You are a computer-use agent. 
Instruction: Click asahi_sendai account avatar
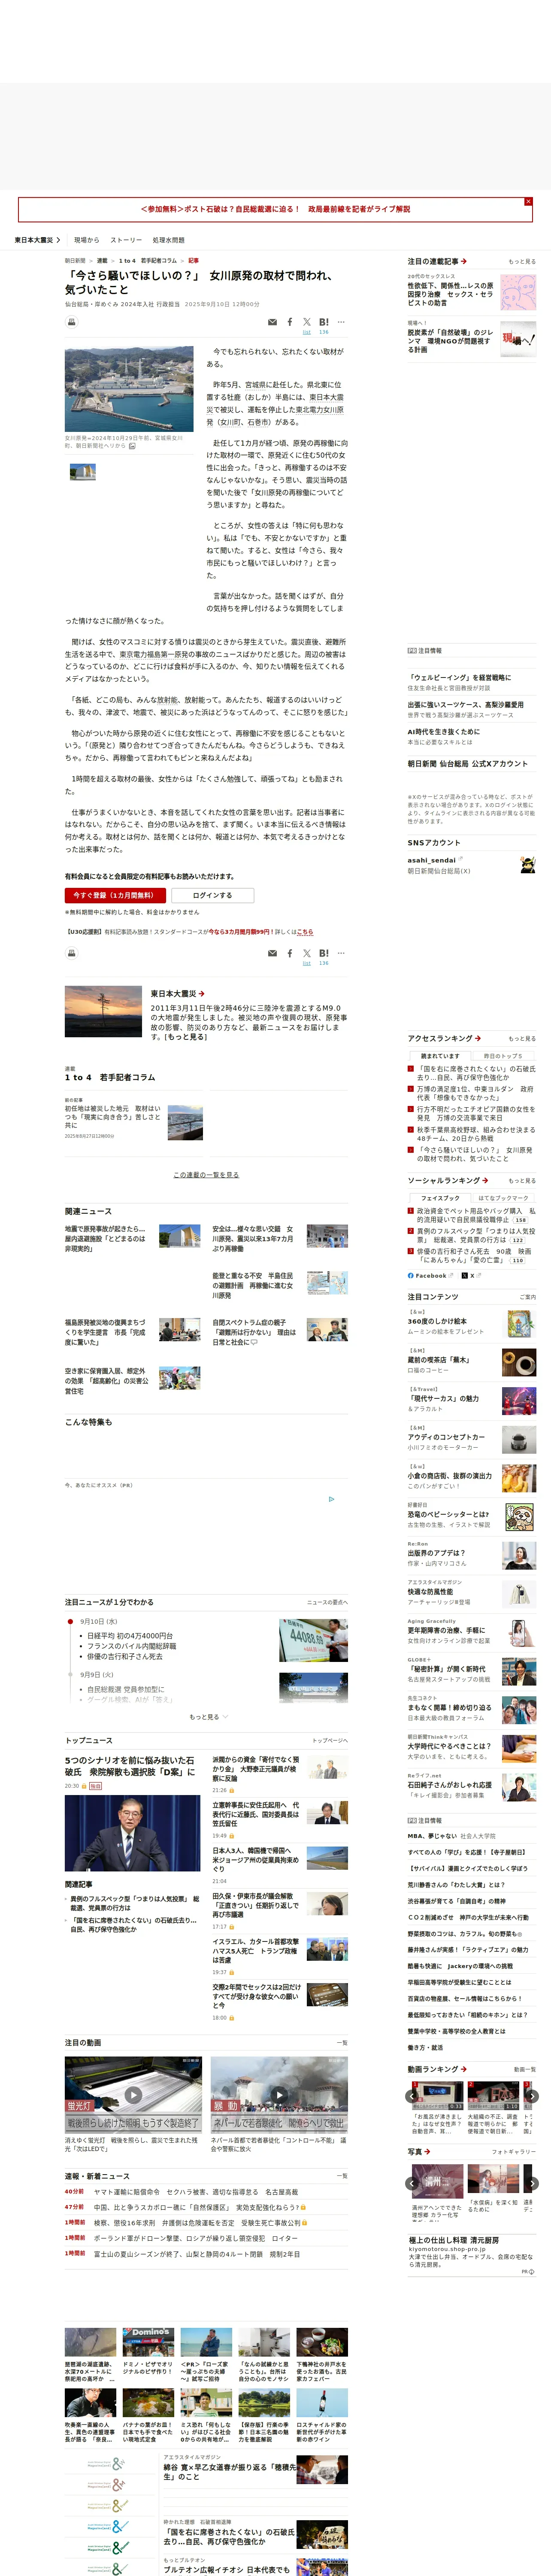click(x=527, y=865)
